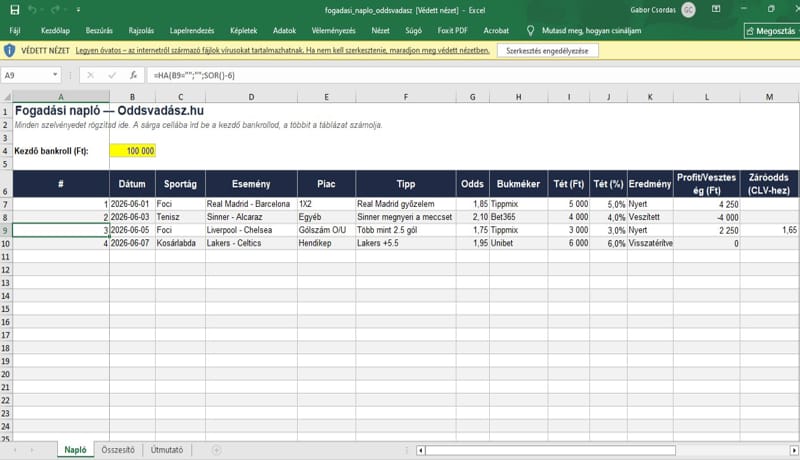
Task: Expand the Name Box dropdown arrow
Action: point(55,75)
